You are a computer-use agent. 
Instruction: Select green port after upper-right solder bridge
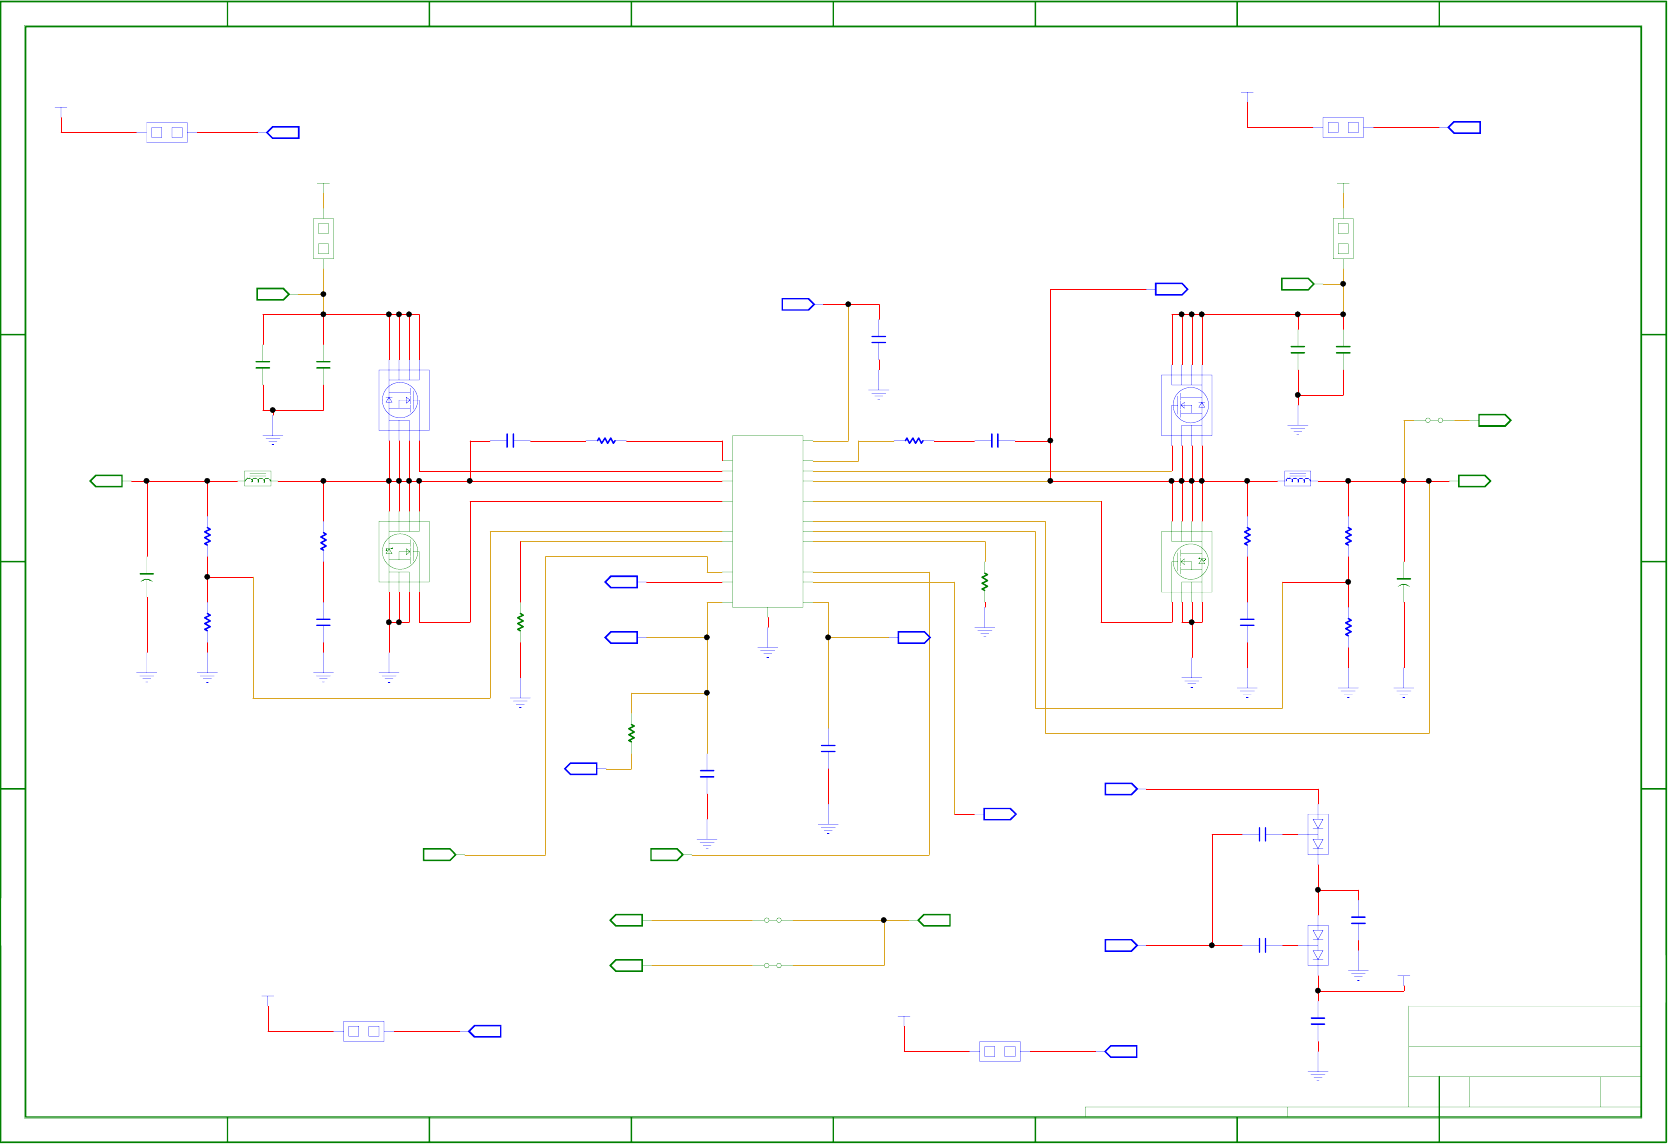click(1495, 420)
